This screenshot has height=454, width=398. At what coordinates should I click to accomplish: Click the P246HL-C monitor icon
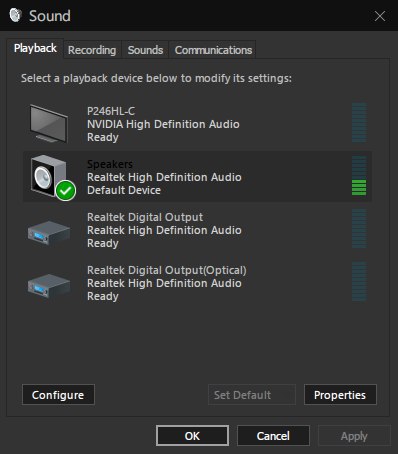click(49, 123)
